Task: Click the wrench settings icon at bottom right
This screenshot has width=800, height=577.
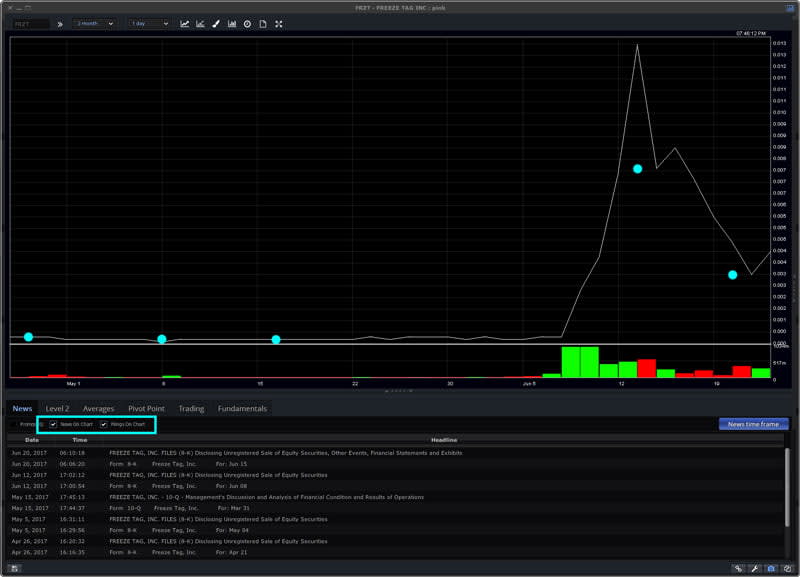Action: pos(754,568)
